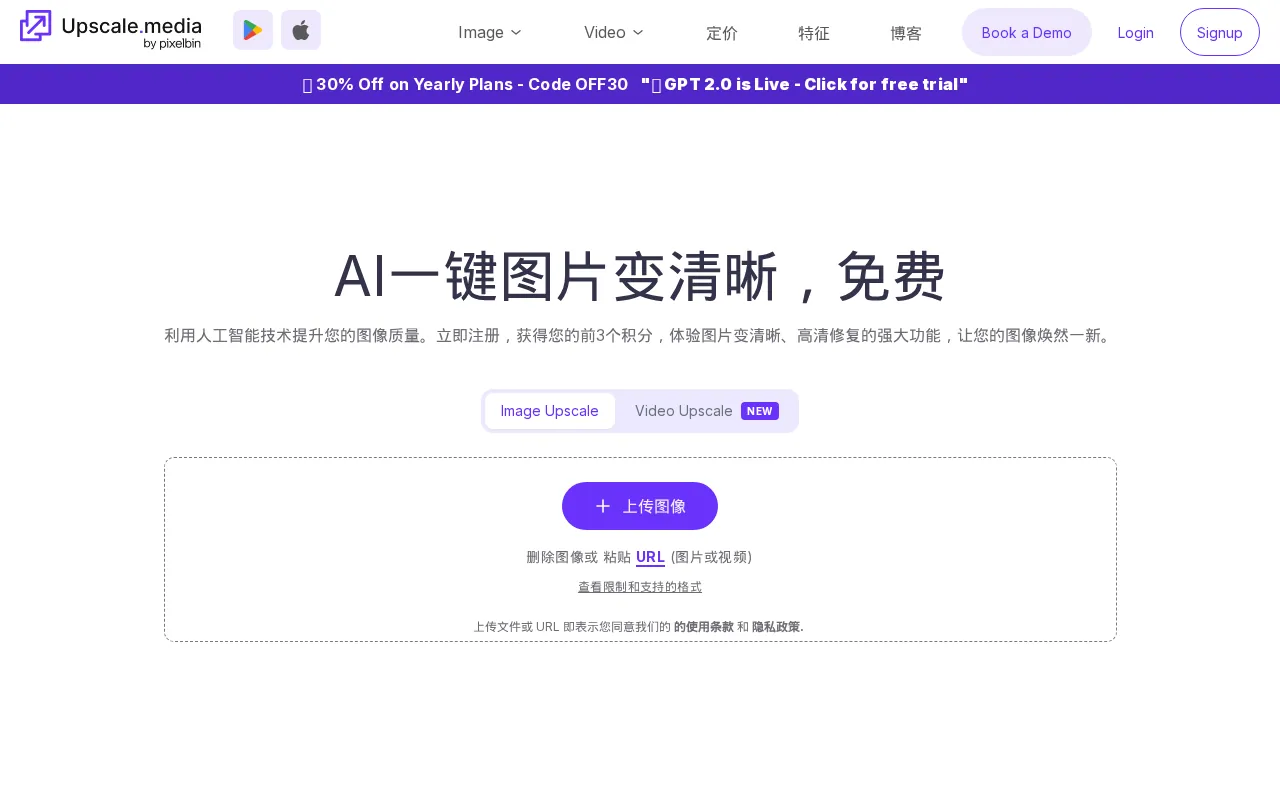Open the 的使用条款 terms link
The image size is (1280, 800).
(x=704, y=627)
